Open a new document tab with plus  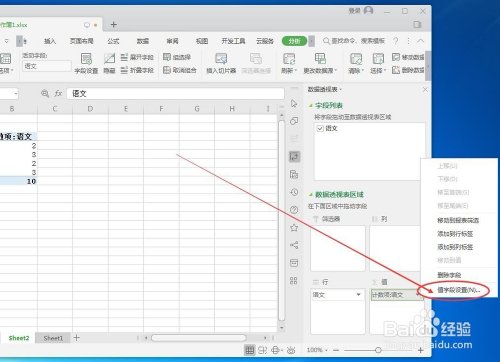pyautogui.click(x=113, y=25)
